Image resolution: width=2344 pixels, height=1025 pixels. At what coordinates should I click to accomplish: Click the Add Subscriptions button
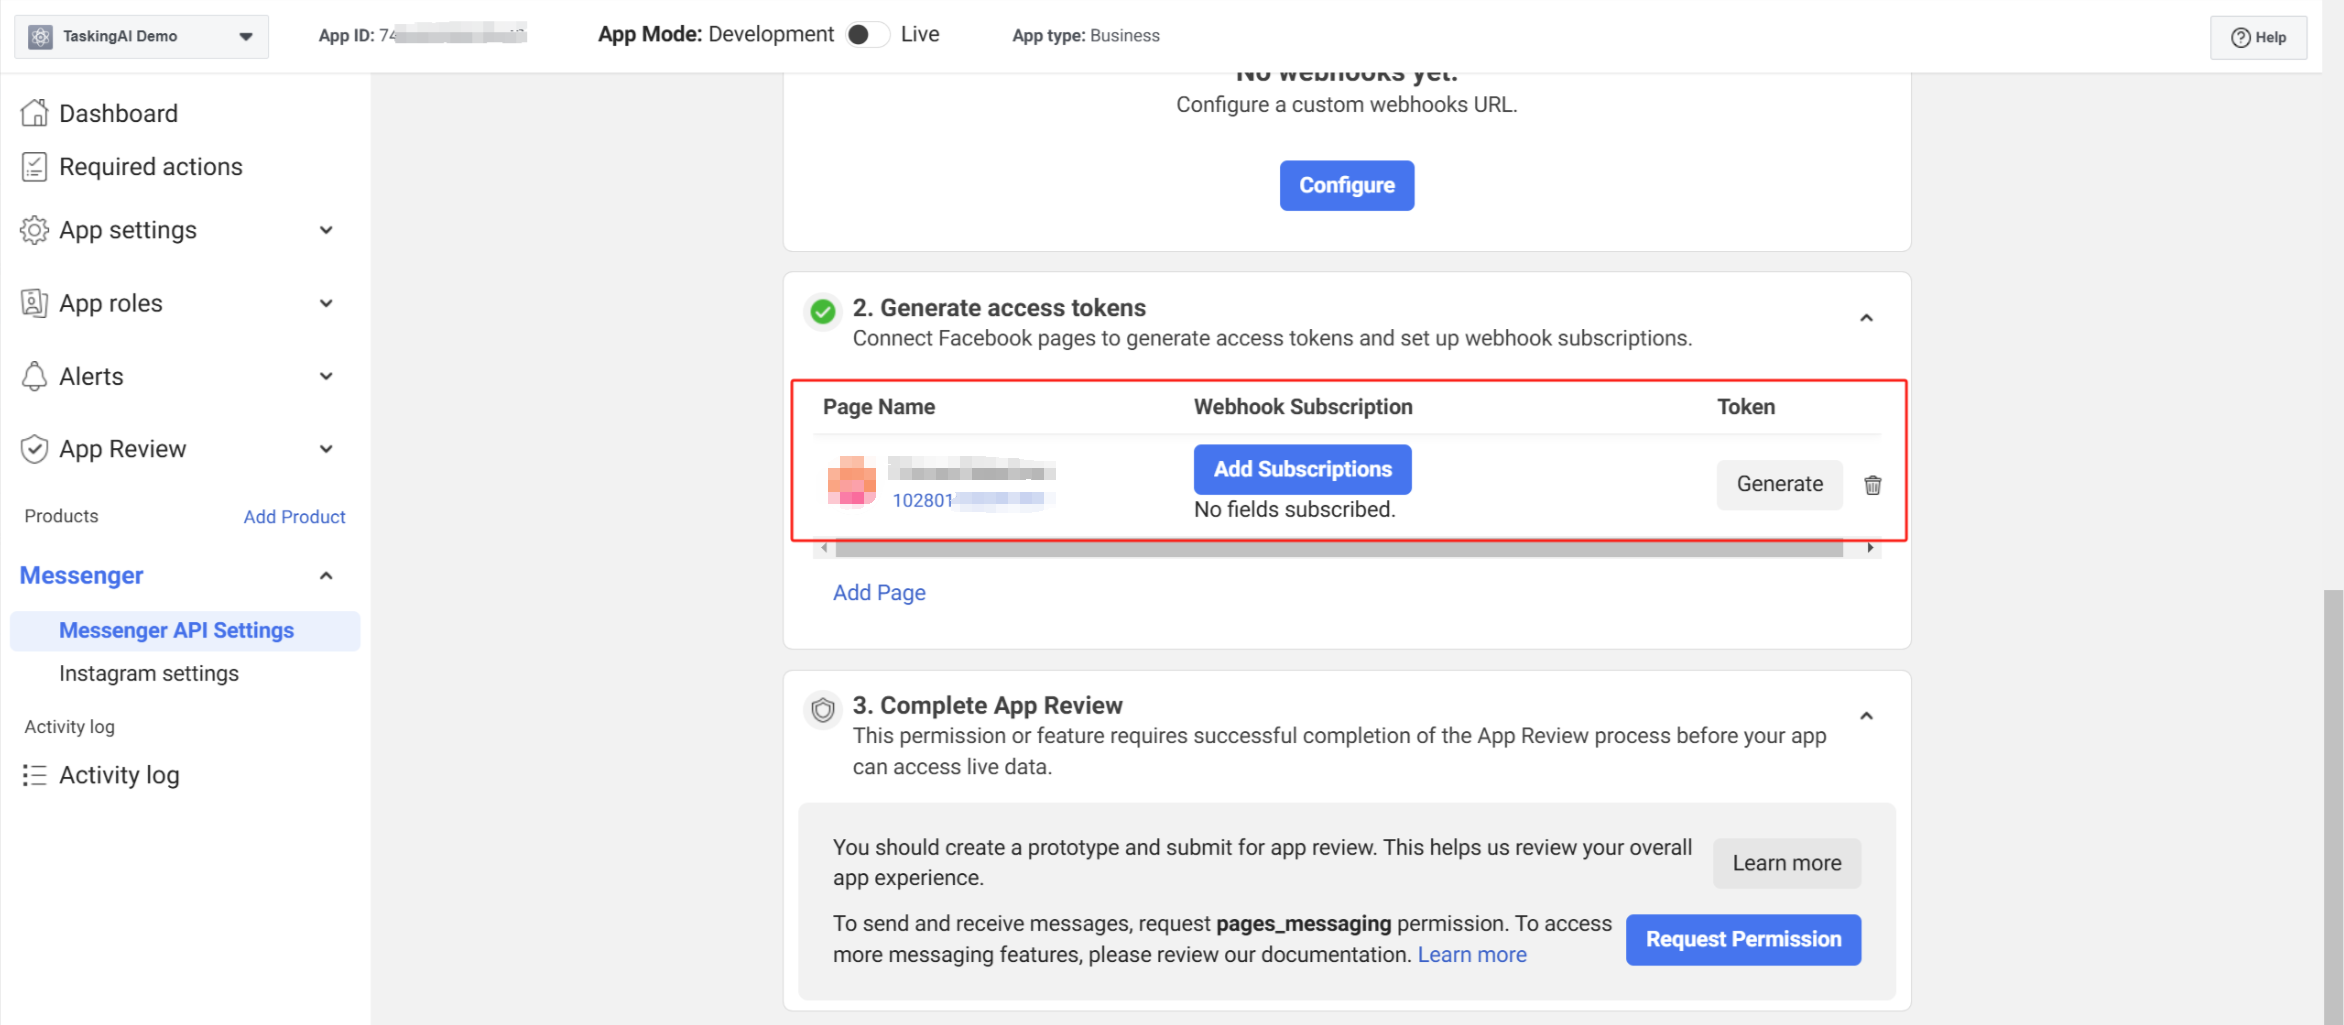point(1302,469)
